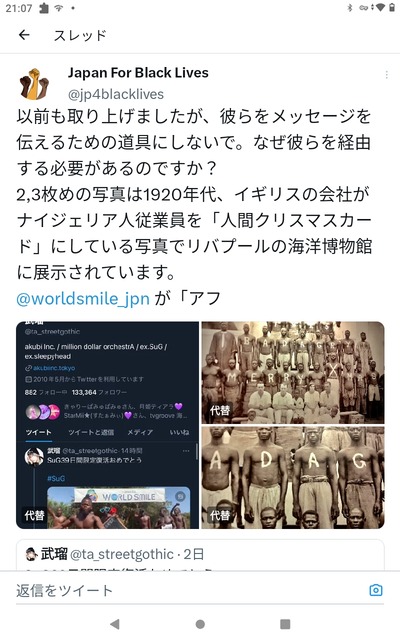Tap the 代替 alt badge on left image
Screen dimensions: 400x640
click(x=34, y=515)
